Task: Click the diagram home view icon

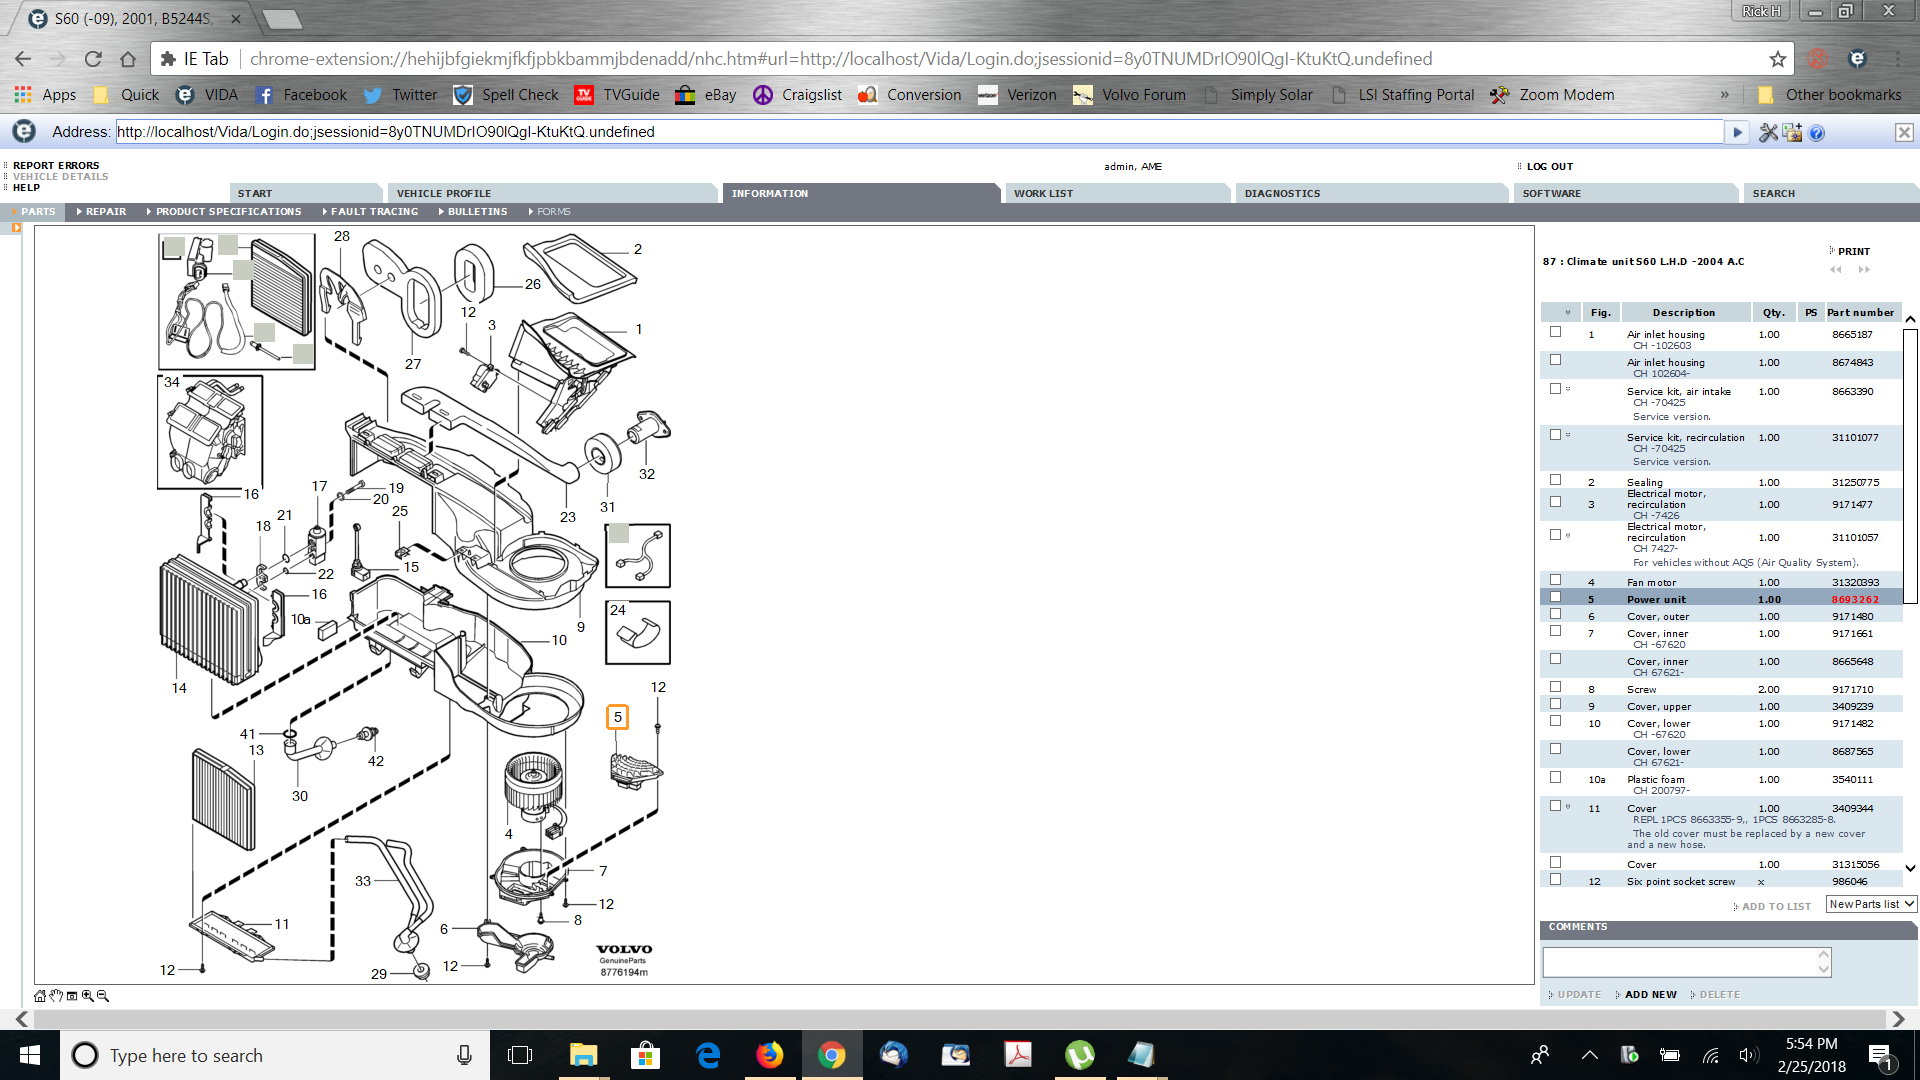Action: click(40, 996)
